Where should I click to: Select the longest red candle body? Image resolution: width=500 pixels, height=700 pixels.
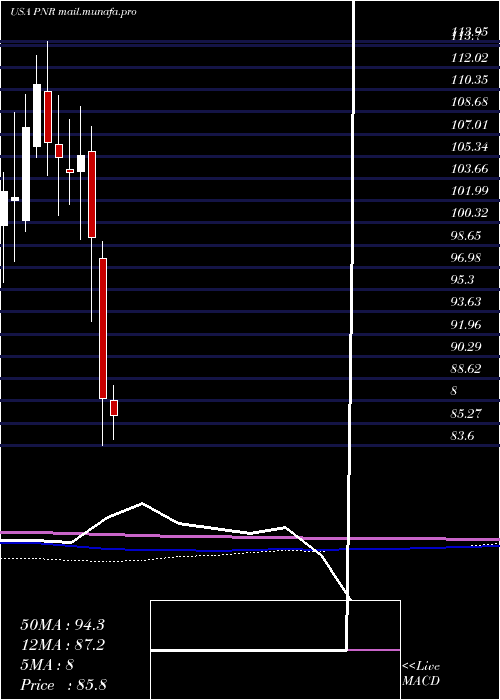point(103,328)
